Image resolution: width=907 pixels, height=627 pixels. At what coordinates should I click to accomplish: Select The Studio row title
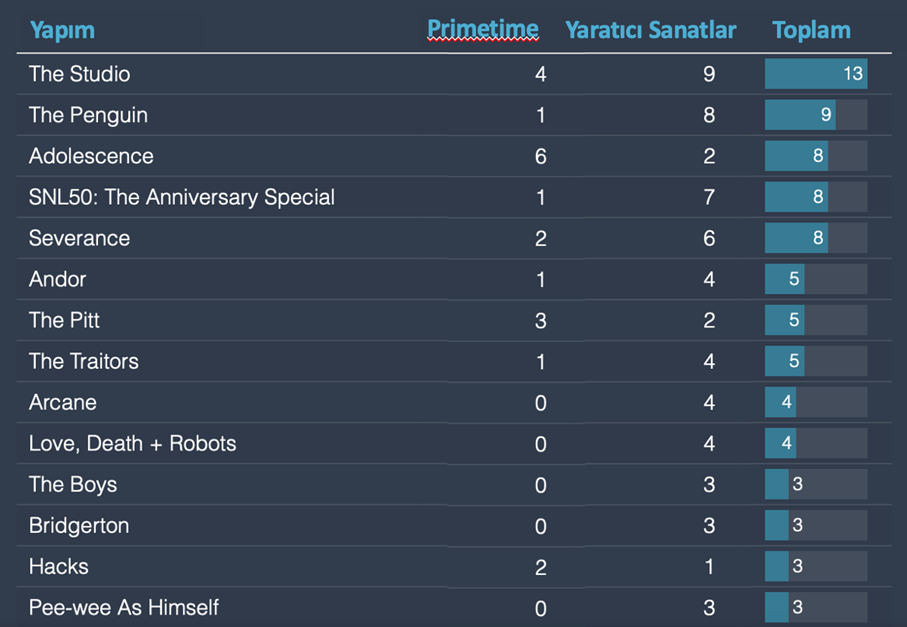(80, 74)
